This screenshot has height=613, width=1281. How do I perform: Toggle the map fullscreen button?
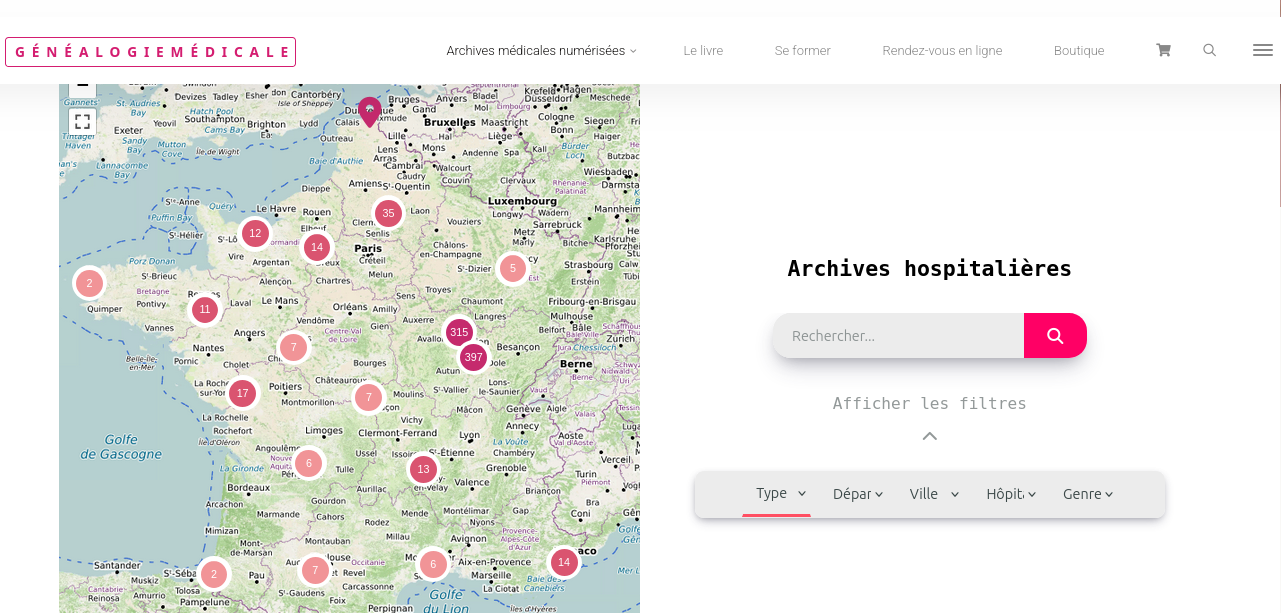82,122
